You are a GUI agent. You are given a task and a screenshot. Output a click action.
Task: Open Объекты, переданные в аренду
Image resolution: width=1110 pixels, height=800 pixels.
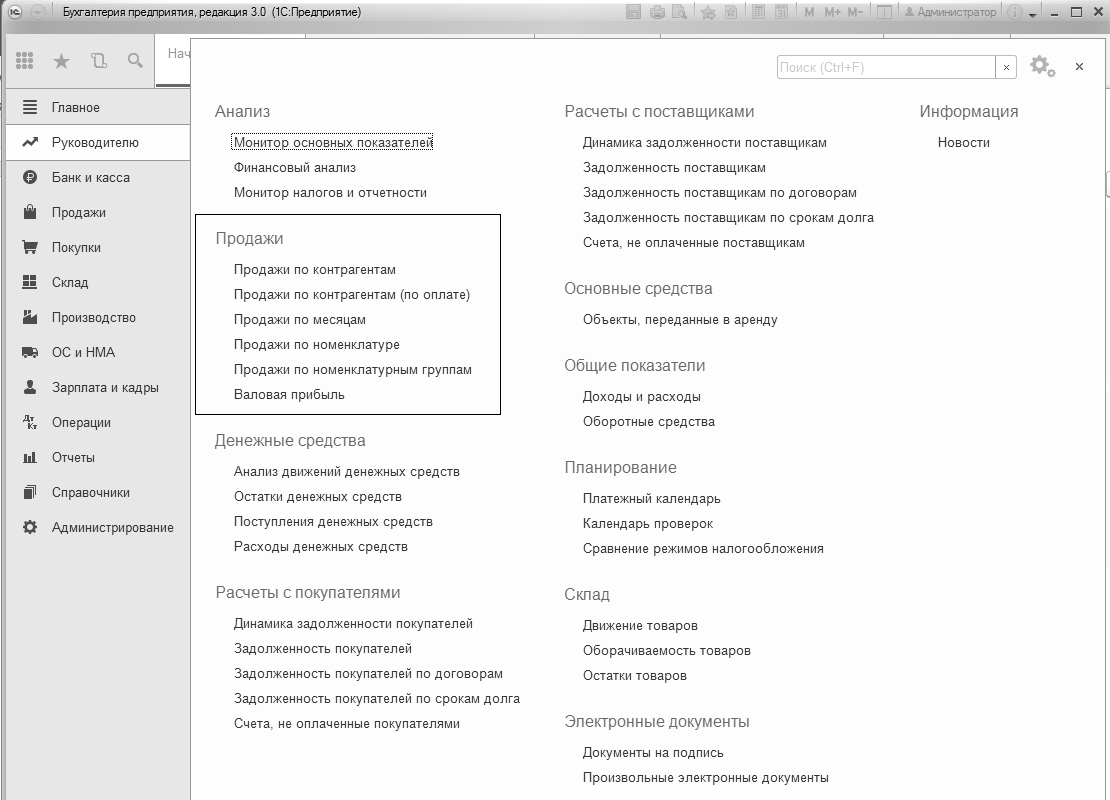click(680, 320)
